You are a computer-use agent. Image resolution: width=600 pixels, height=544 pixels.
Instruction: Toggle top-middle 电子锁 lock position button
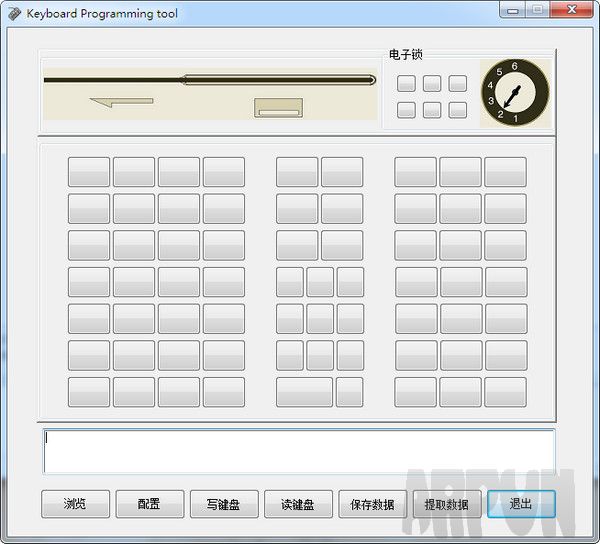coord(432,84)
